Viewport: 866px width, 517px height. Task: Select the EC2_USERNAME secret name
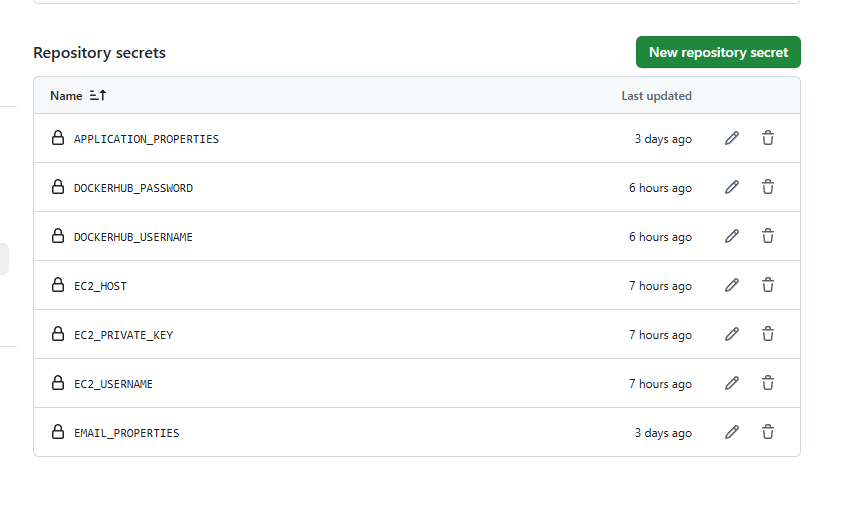[x=113, y=384]
